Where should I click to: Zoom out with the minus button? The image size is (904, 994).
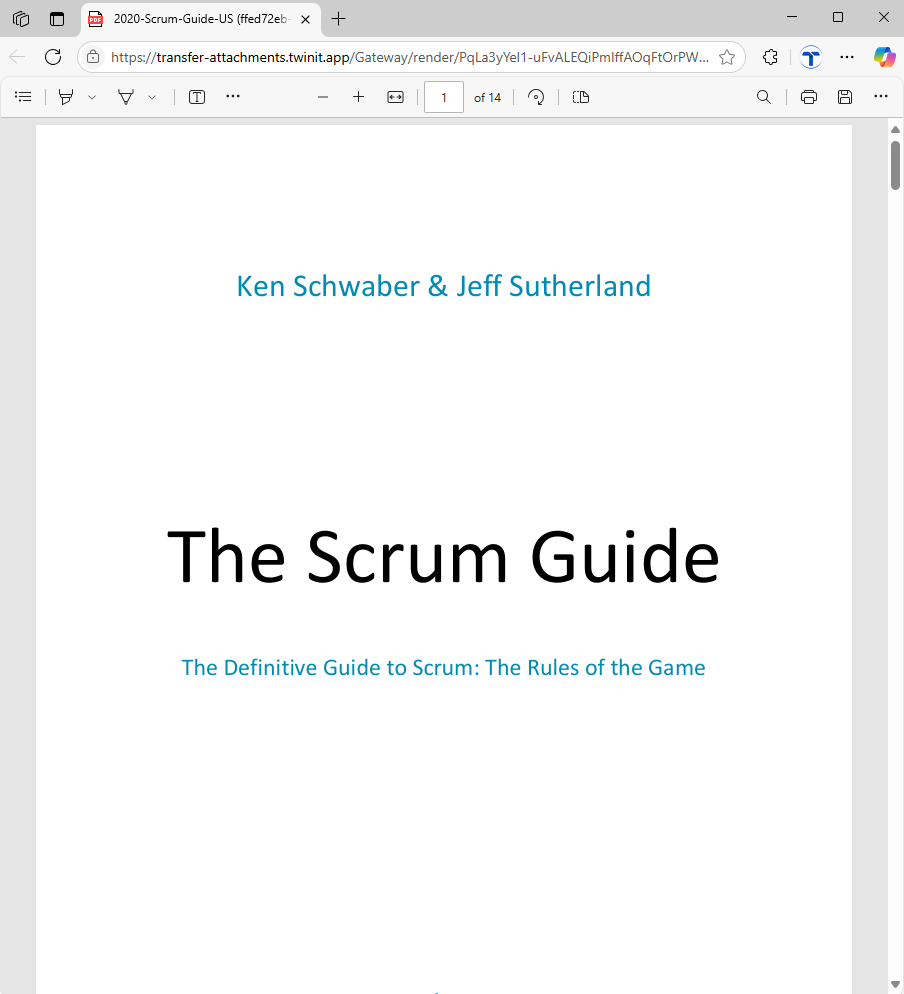coord(323,97)
